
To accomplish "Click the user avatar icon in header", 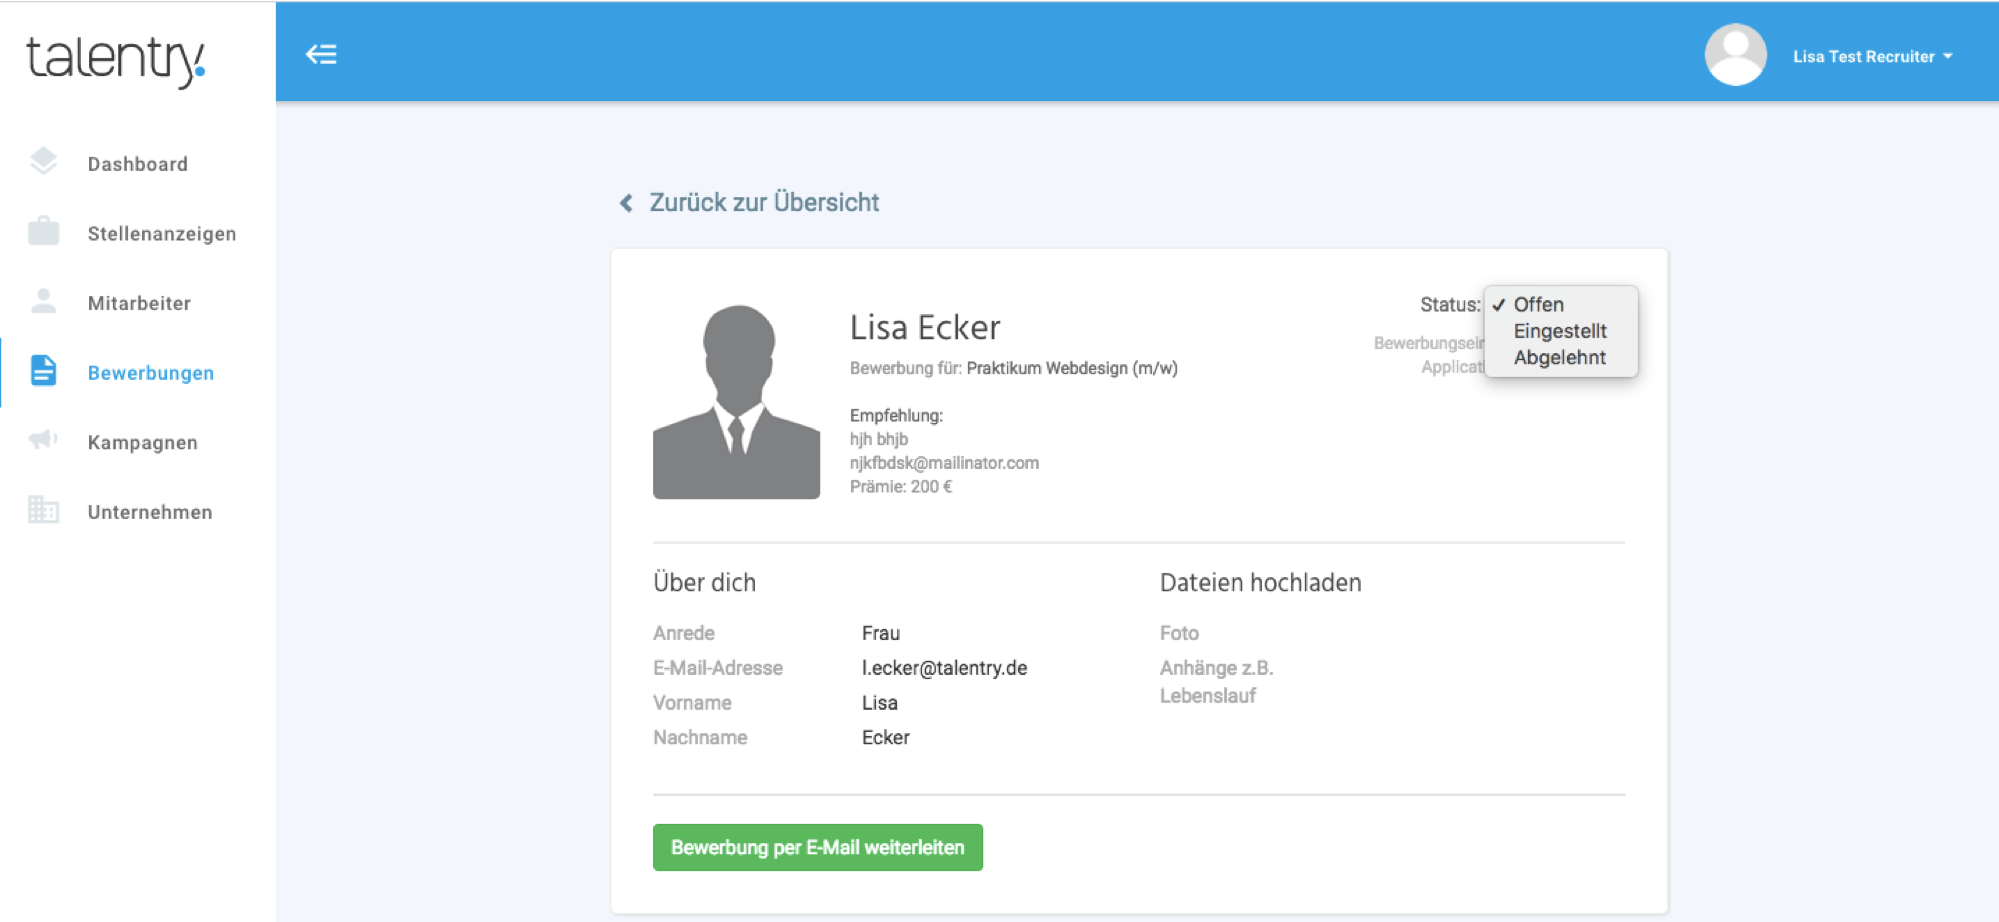I will [x=1735, y=55].
